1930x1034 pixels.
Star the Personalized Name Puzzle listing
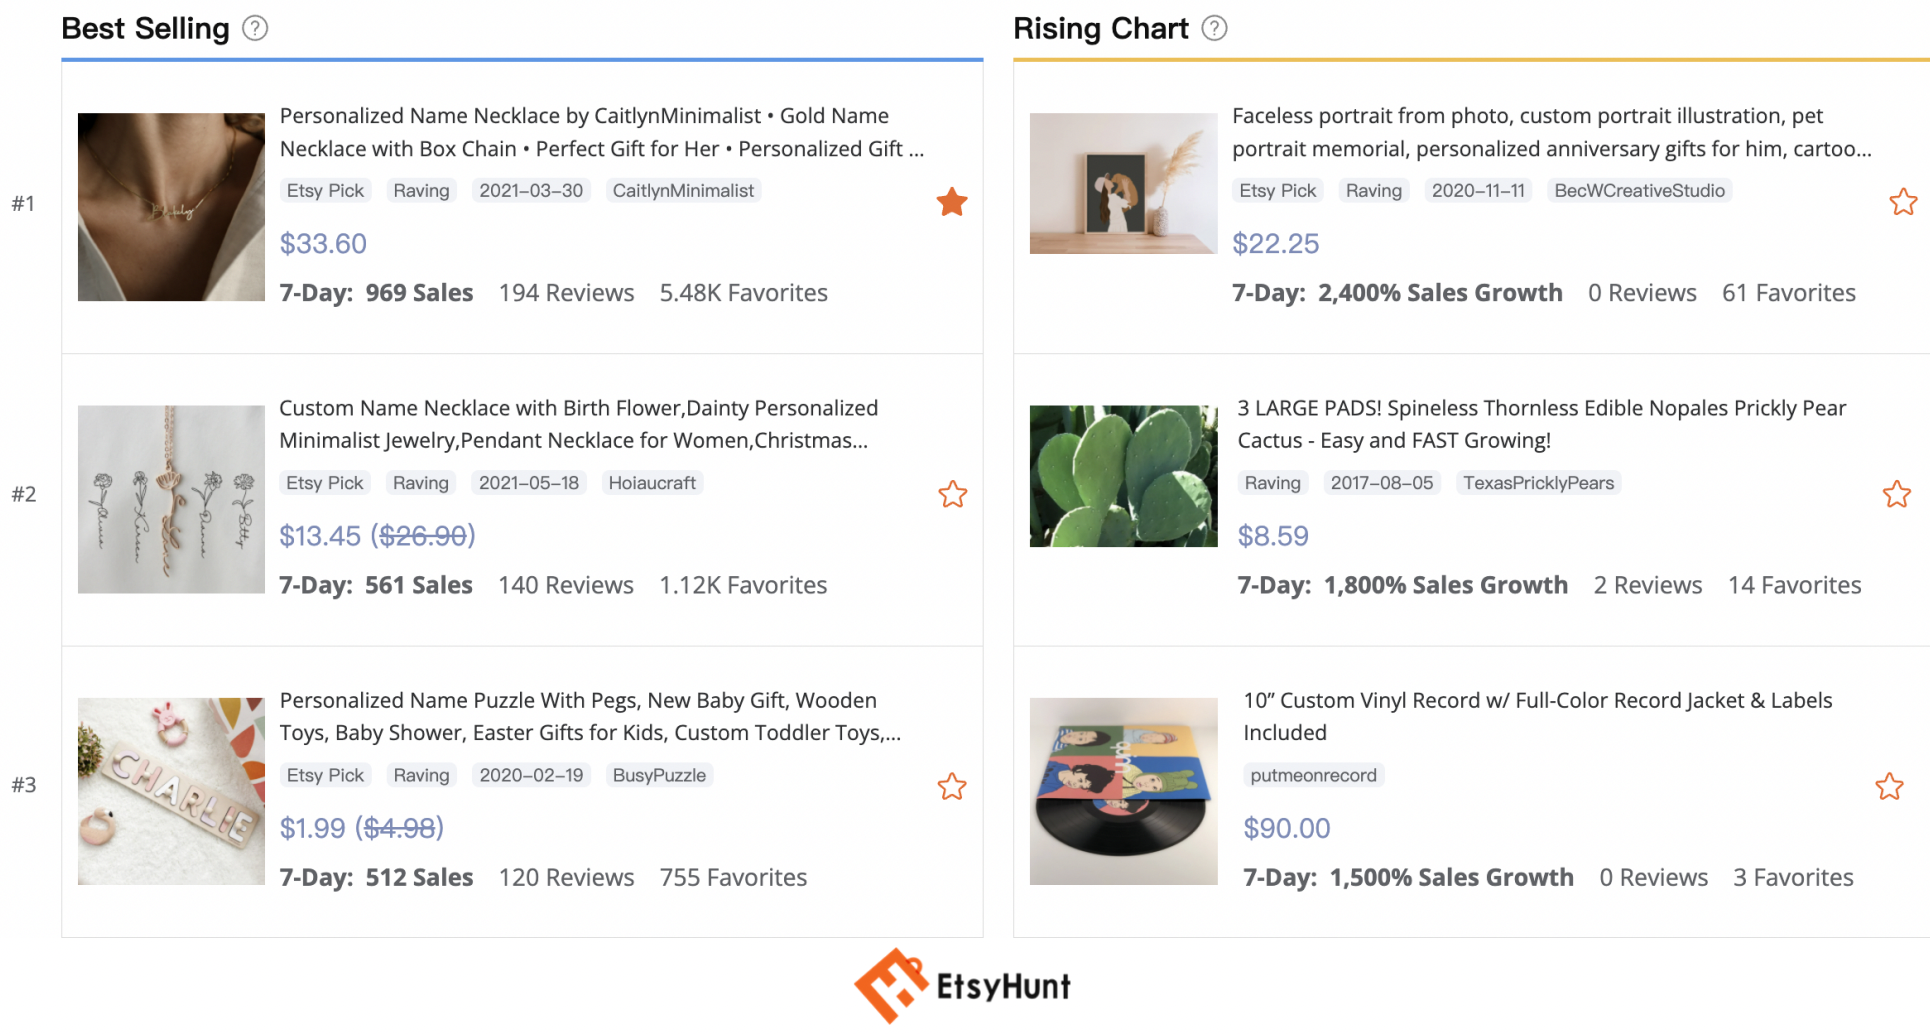pos(952,787)
